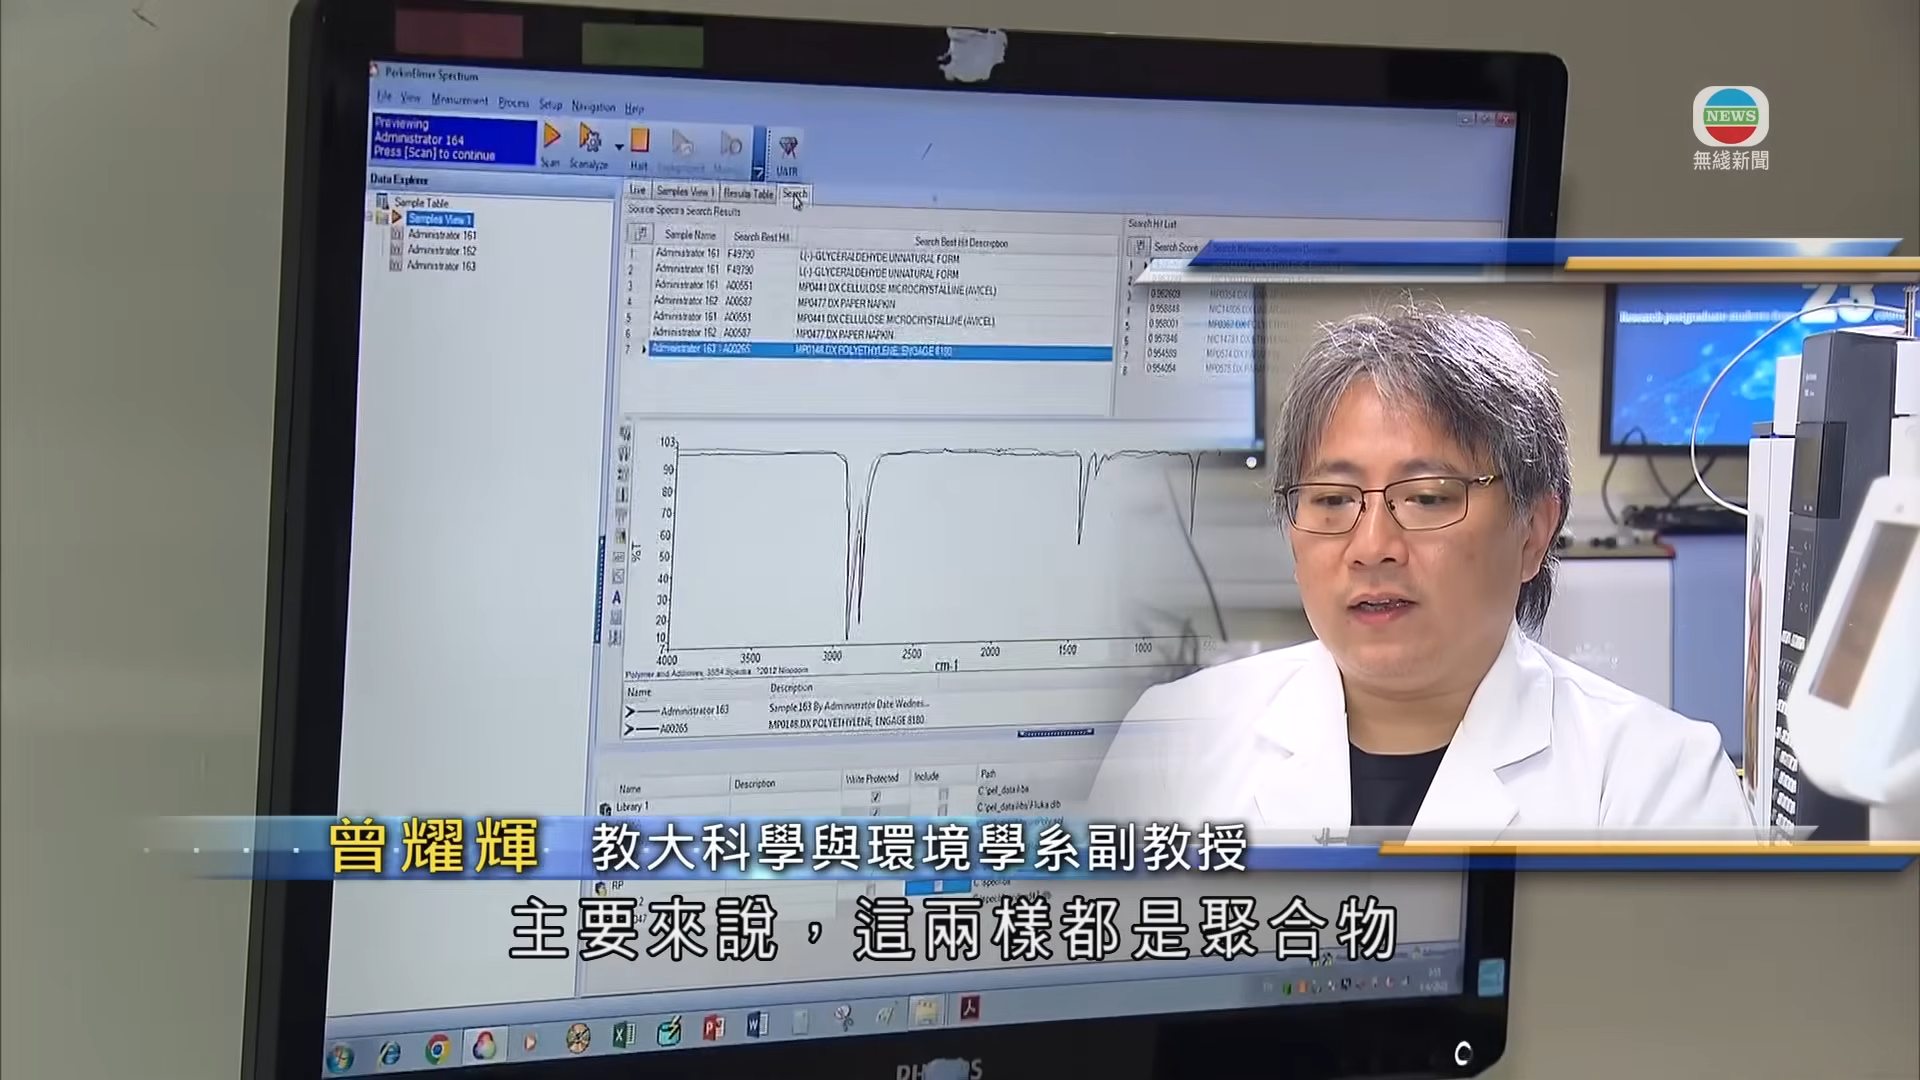The image size is (1920, 1080).
Task: Click the orange Scan play icon
Action: [551, 137]
